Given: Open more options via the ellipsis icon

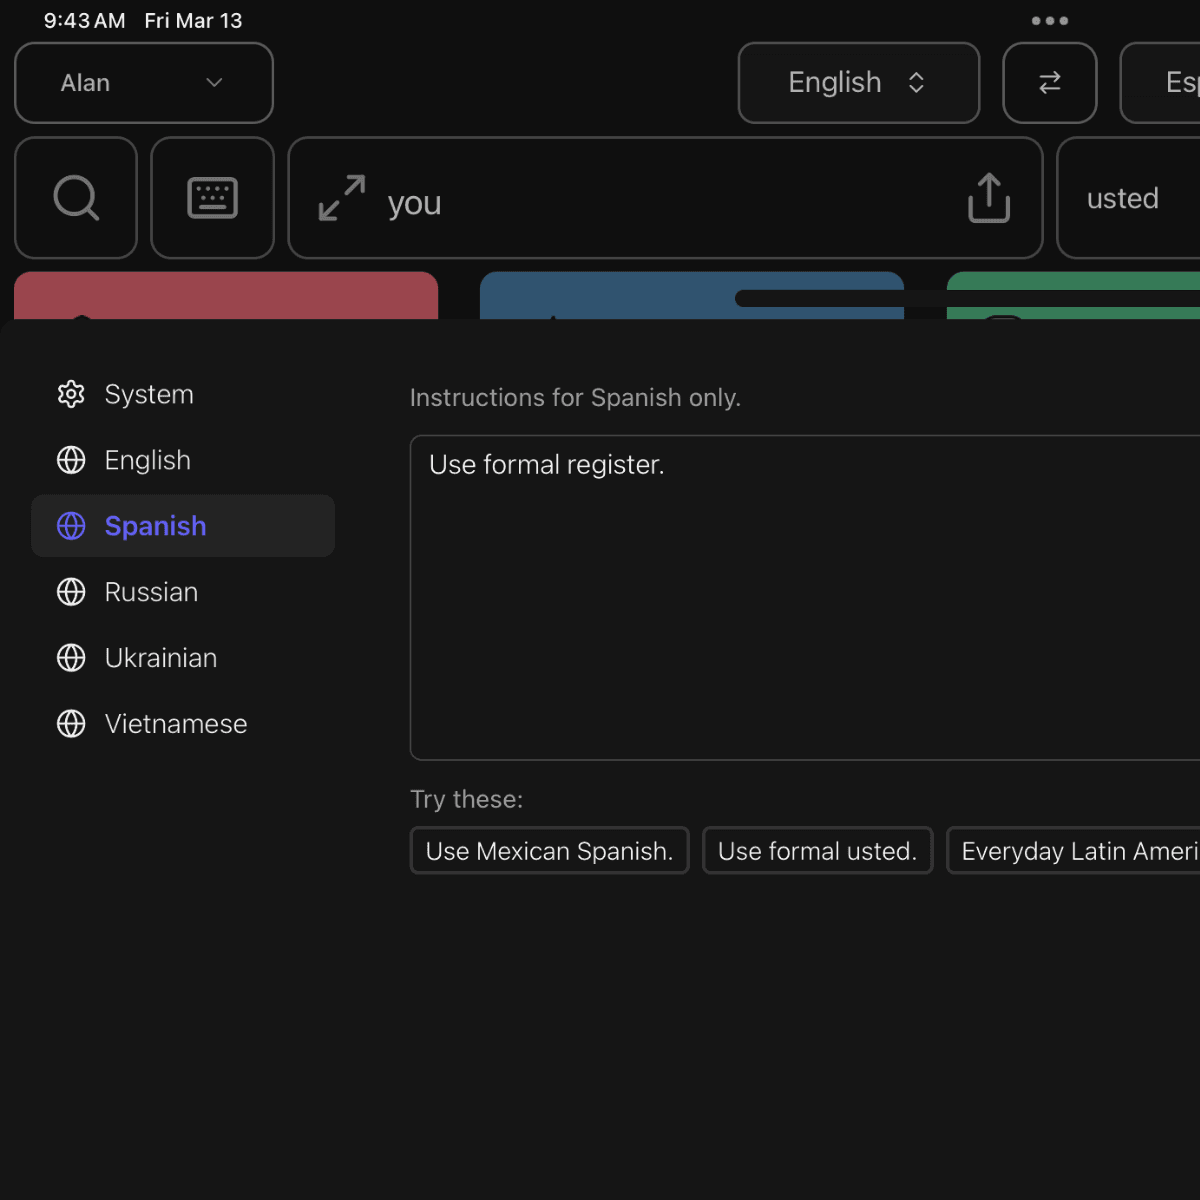Looking at the screenshot, I should click(x=1049, y=20).
